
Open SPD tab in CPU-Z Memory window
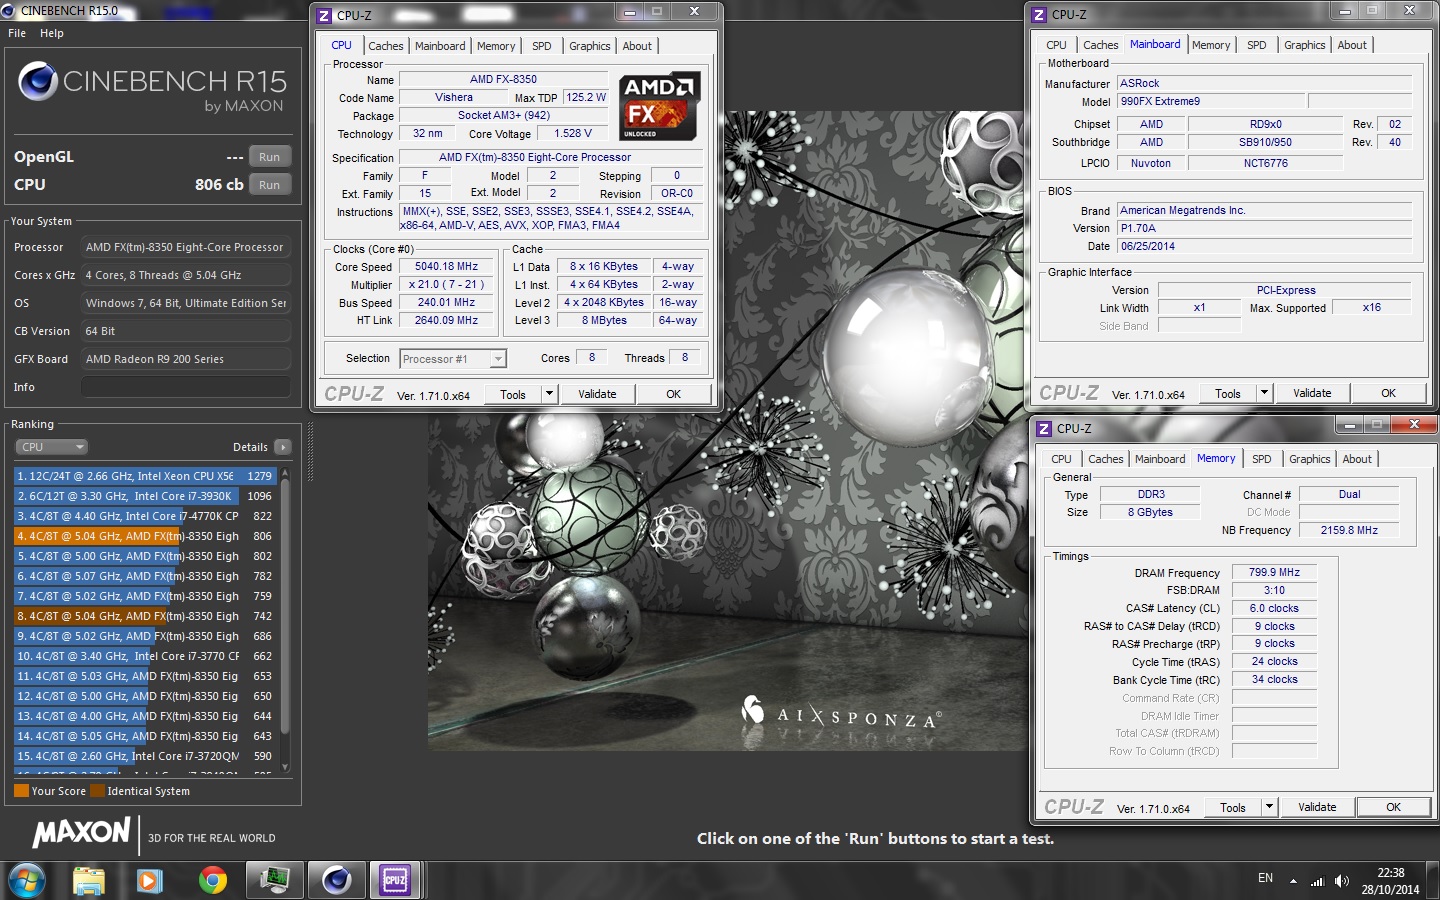point(1262,459)
